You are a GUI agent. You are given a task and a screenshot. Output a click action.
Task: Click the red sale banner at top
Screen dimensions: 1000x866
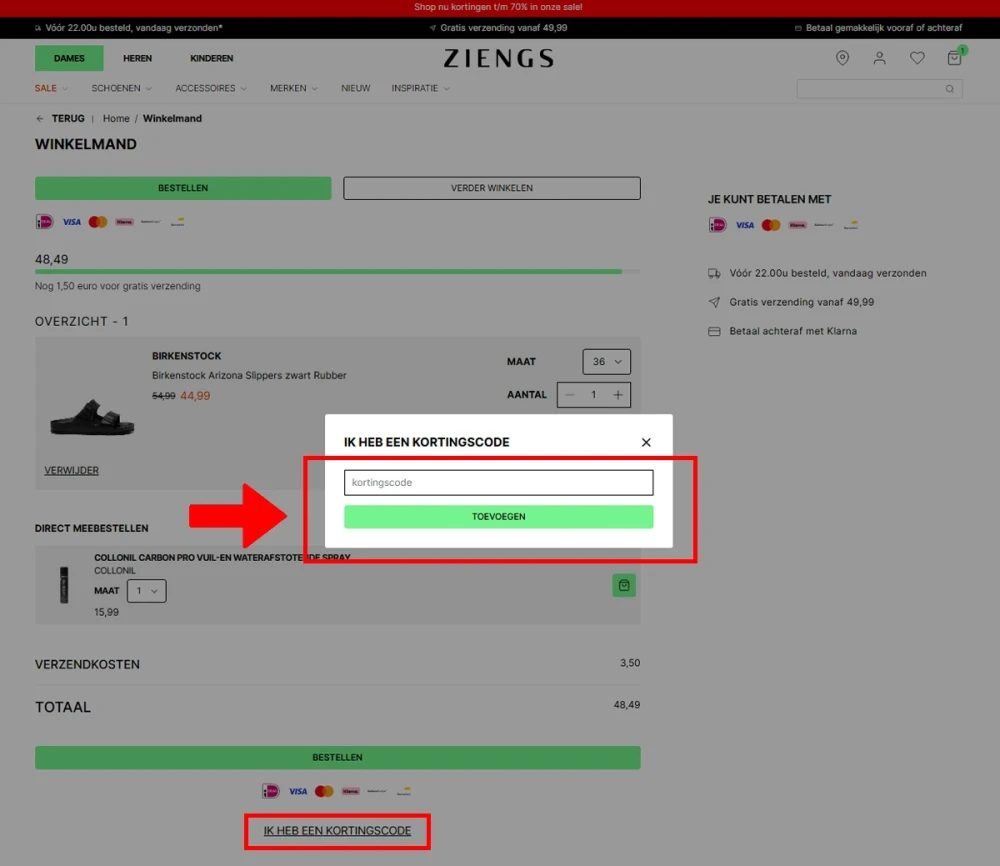point(499,8)
